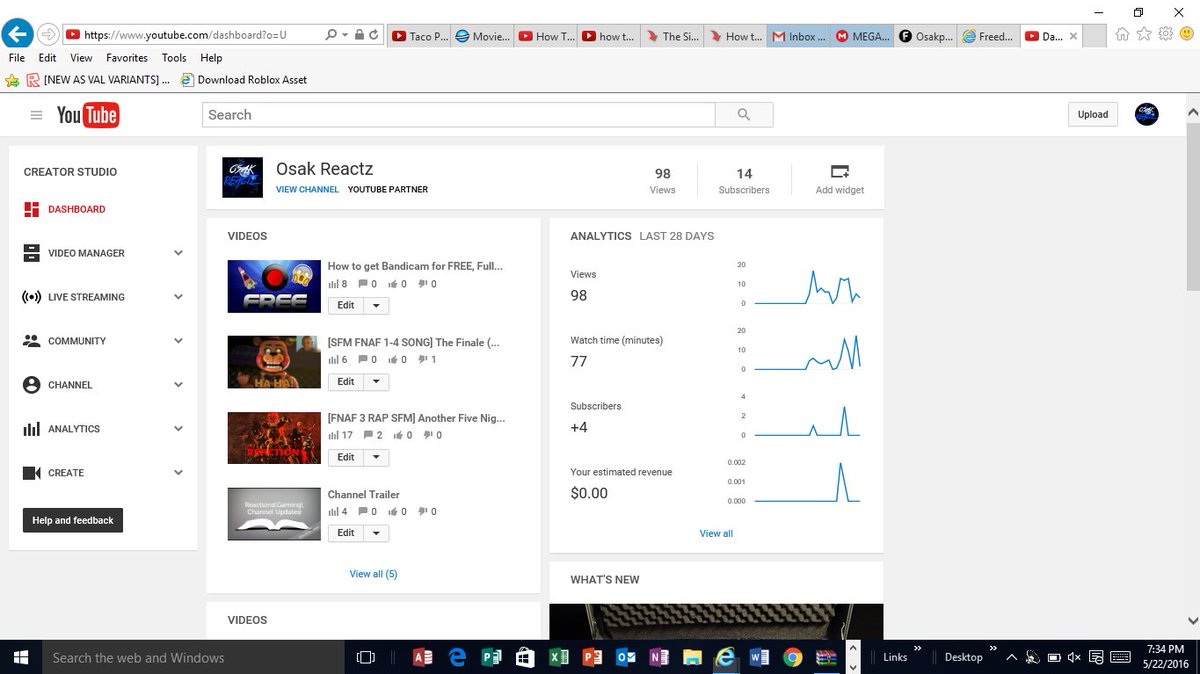Open the YouTube hamburger guide menu
Screen dimensions: 1200x674
coord(36,115)
